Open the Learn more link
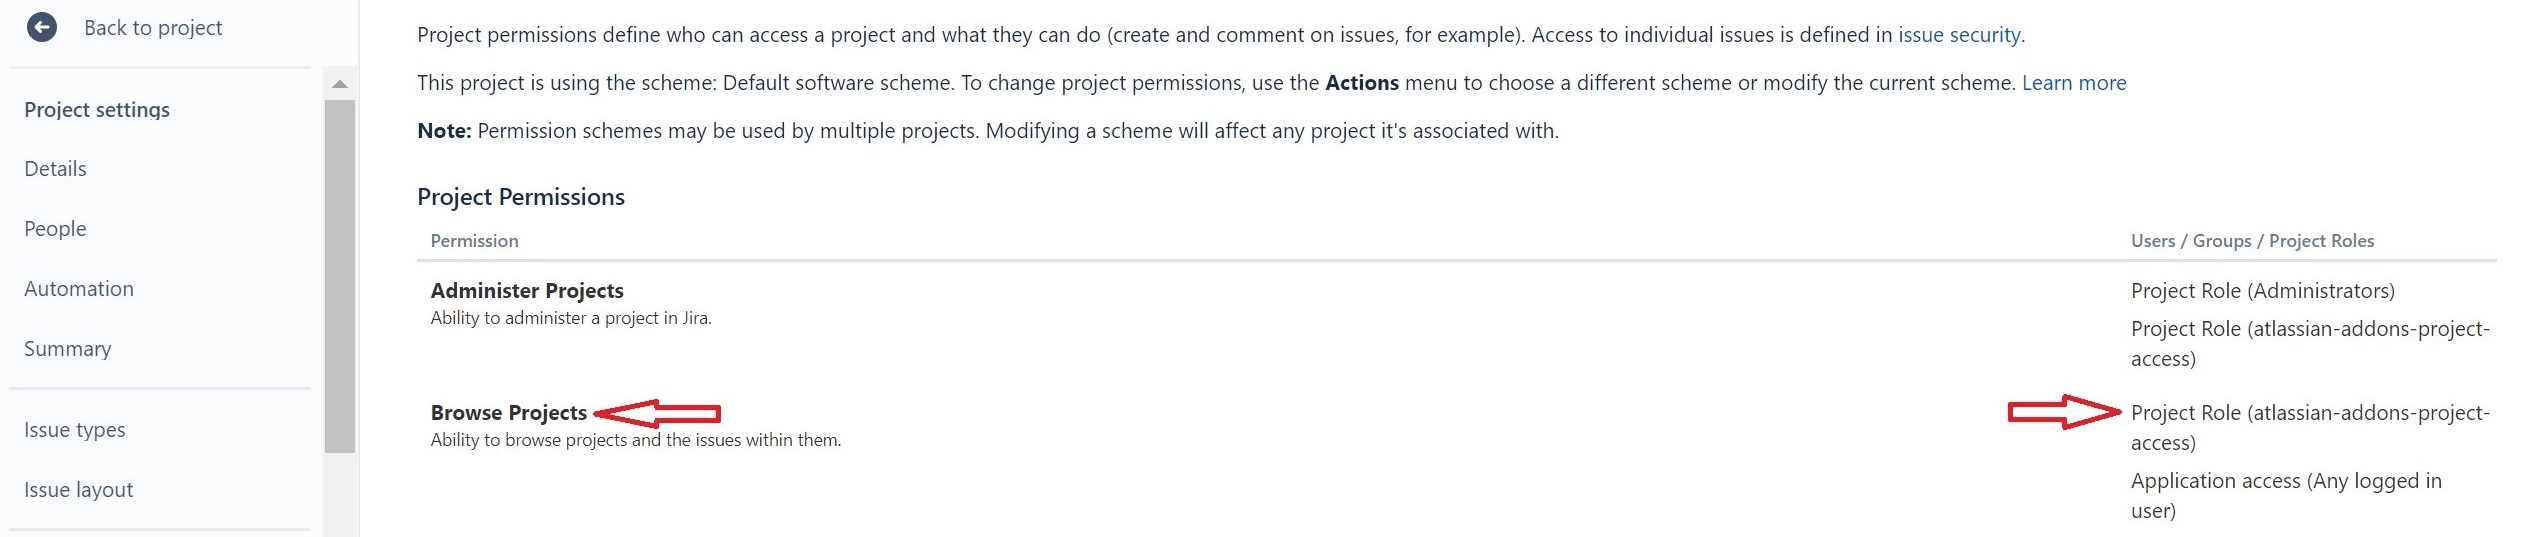 pos(2074,83)
